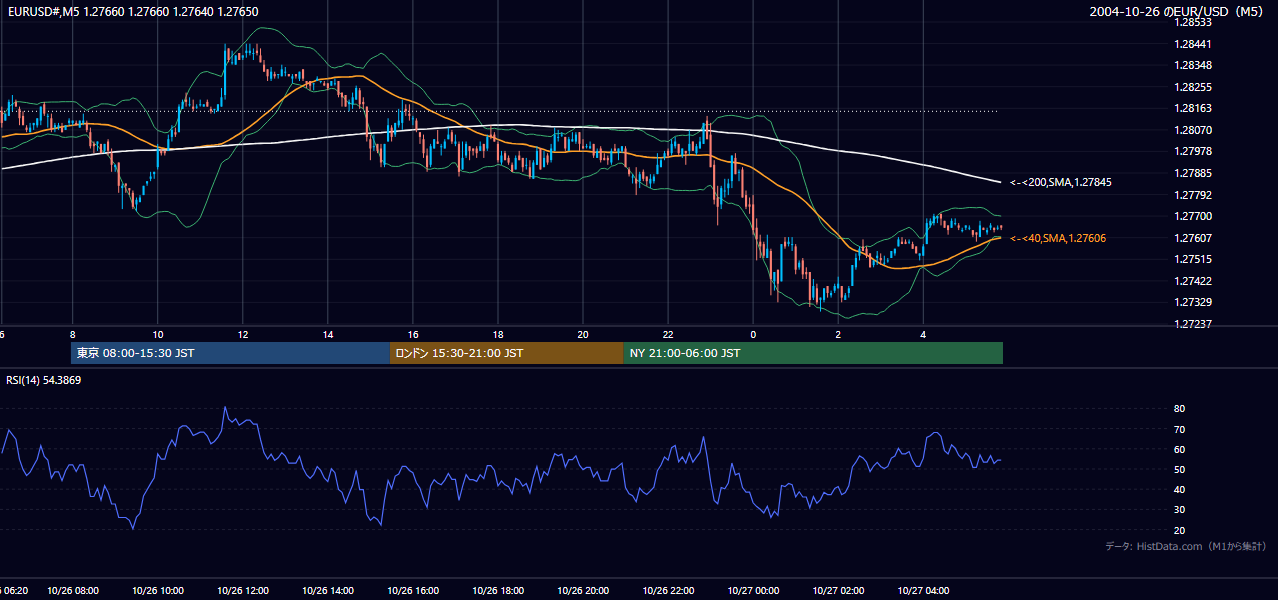Click price axis value 1.27978
1278x600 pixels.
1194,151
